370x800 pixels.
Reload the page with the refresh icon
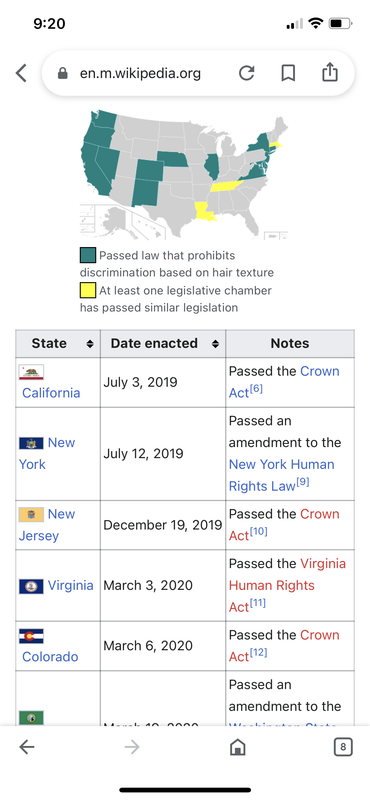(x=246, y=73)
